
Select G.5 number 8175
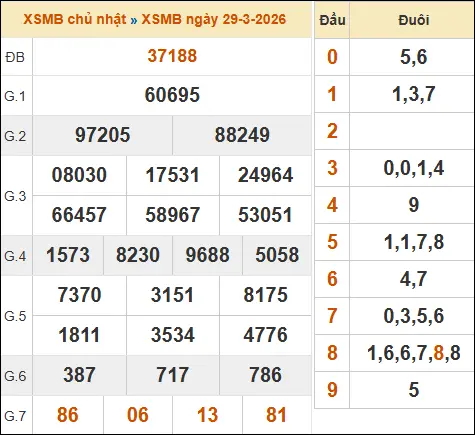(265, 295)
